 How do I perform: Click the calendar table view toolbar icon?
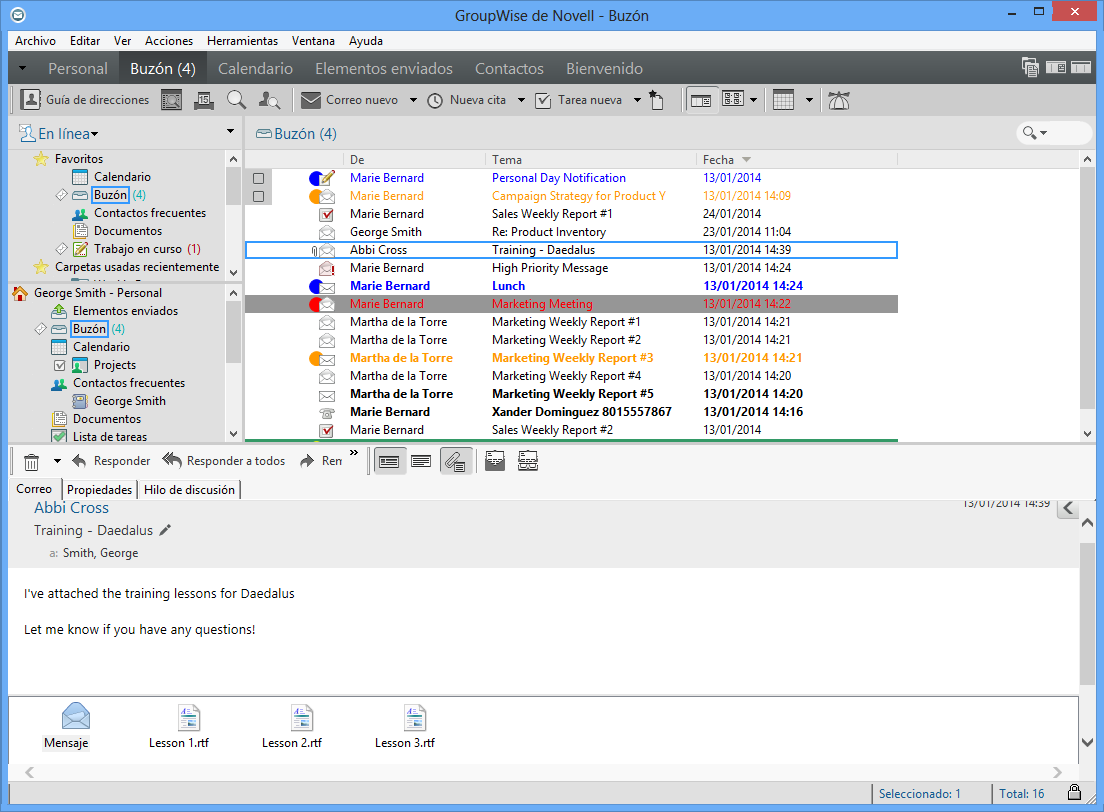pos(783,100)
